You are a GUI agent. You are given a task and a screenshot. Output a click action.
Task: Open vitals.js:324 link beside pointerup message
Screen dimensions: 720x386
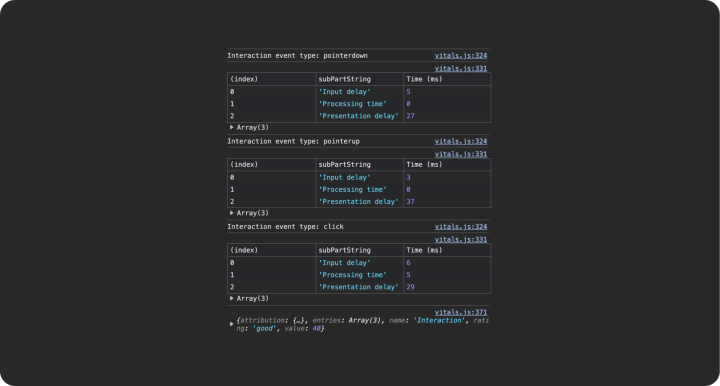[461, 141]
